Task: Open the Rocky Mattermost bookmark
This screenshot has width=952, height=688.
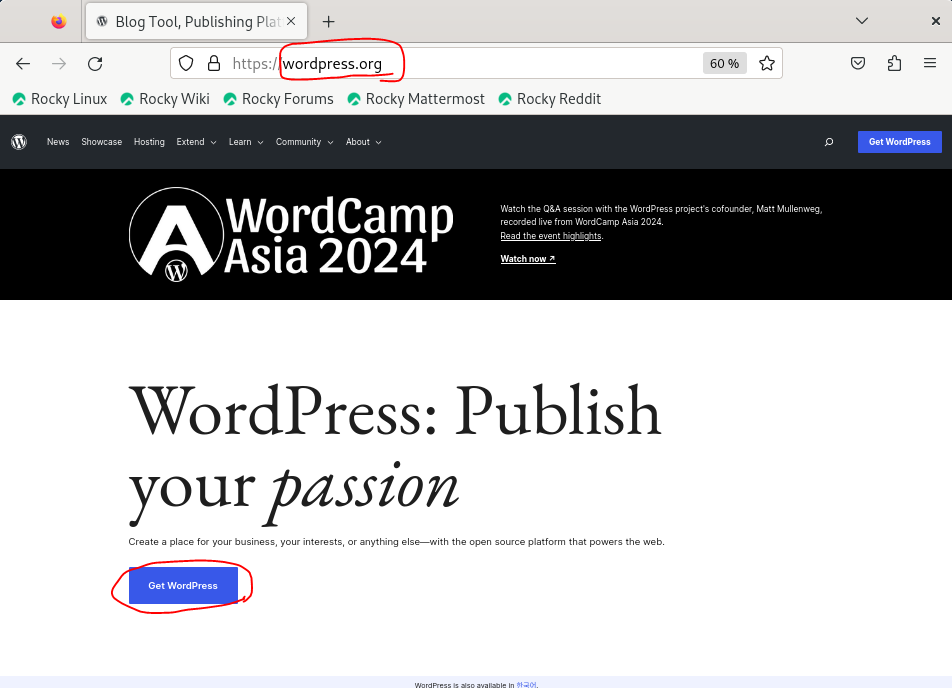Action: [416, 99]
